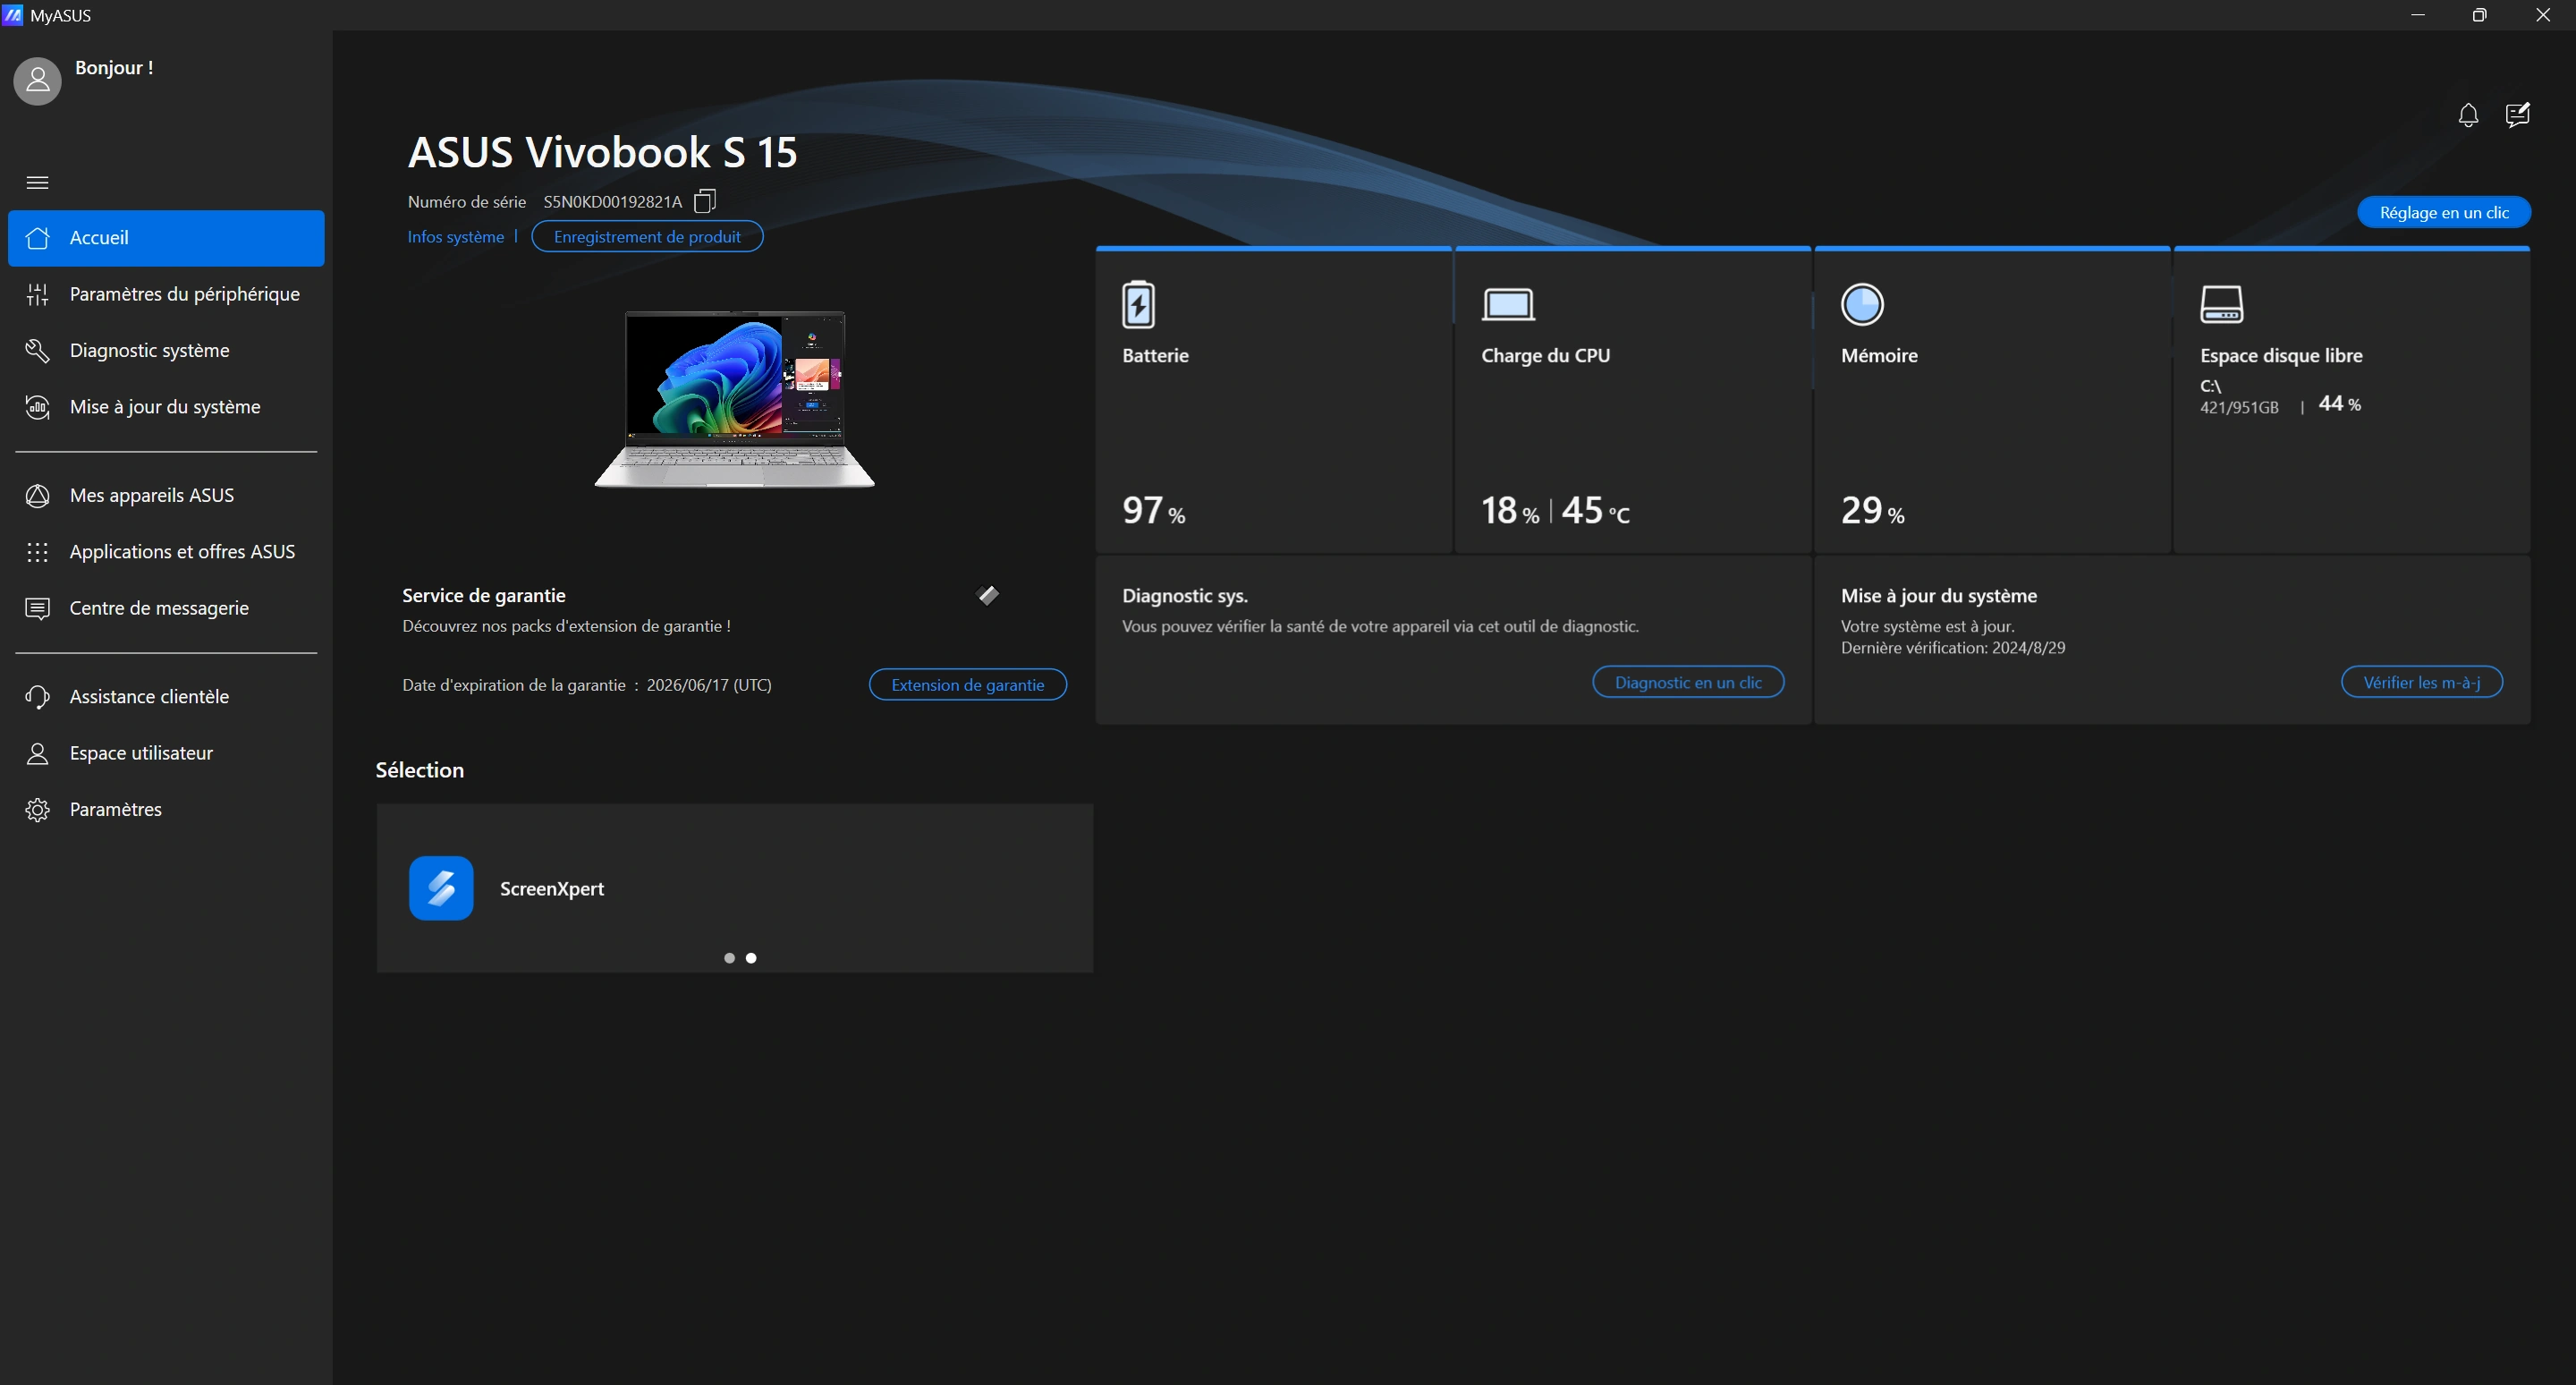The width and height of the screenshot is (2576, 1385).
Task: Click the apps grid dots icon
Action: click(37, 552)
